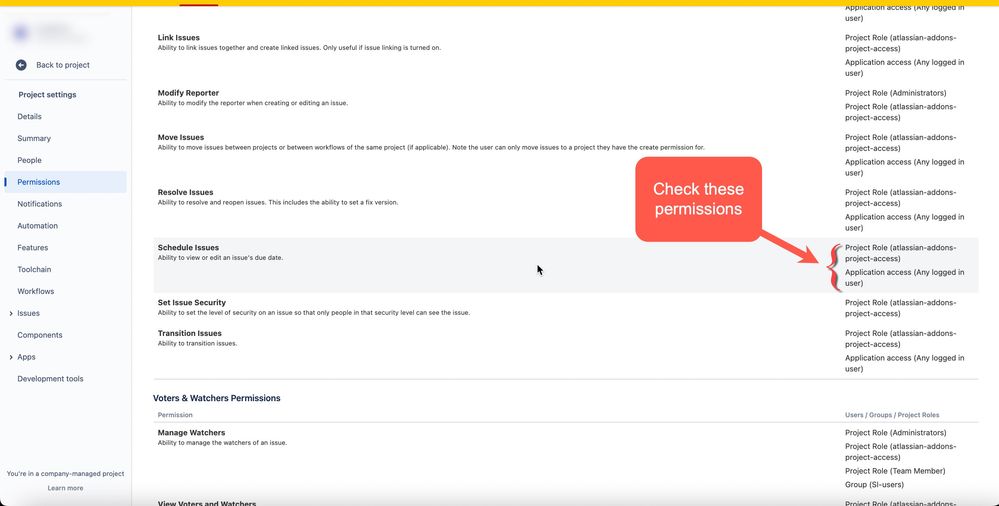This screenshot has width=999, height=506.
Task: Expand the Apps sidebar section
Action: click(x=11, y=358)
